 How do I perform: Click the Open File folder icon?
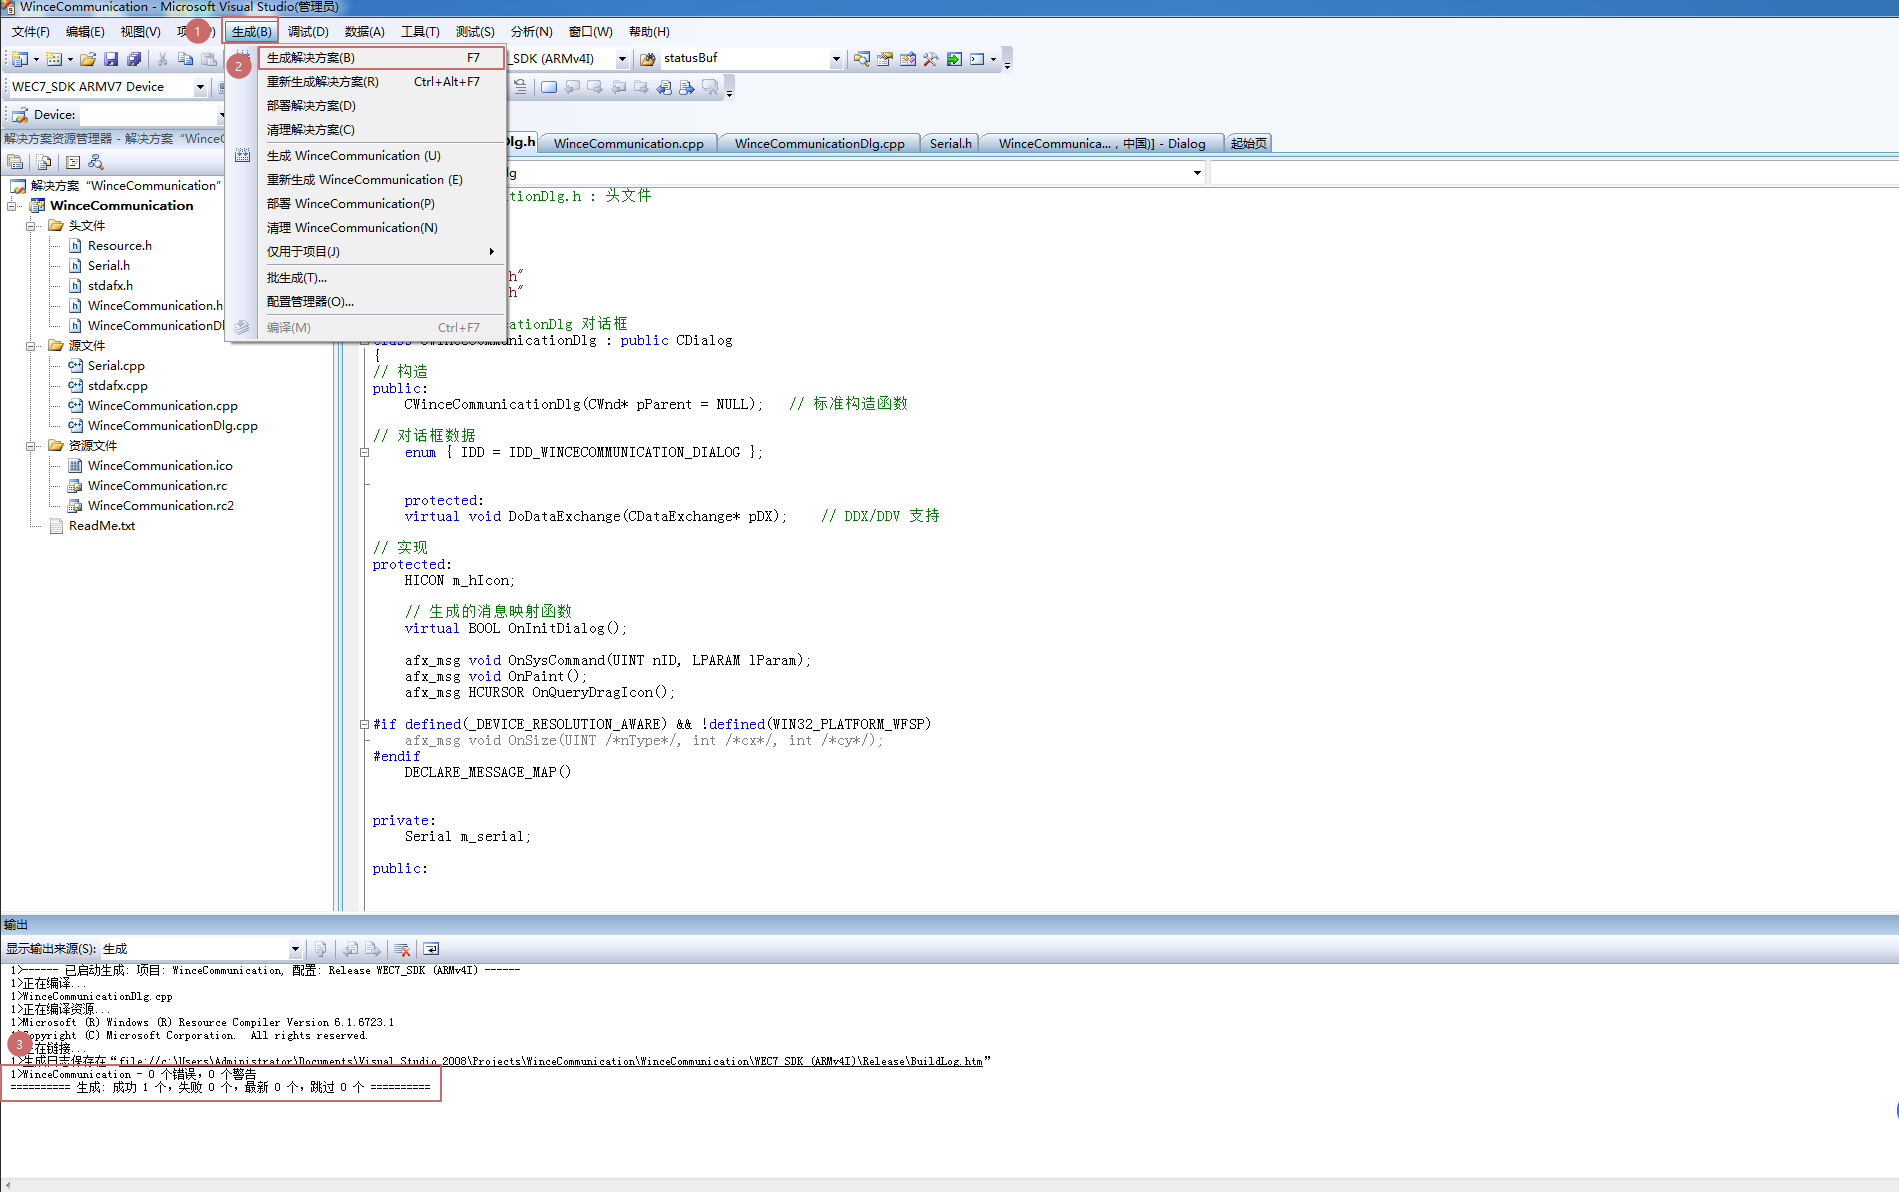(x=88, y=60)
